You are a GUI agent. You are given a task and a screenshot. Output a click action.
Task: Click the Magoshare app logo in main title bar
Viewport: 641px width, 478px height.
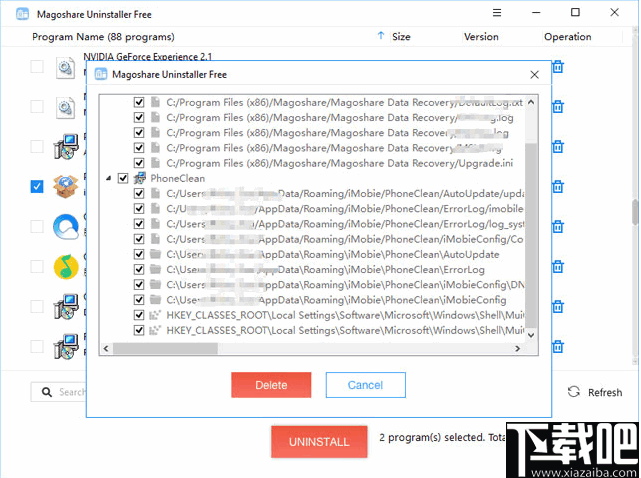[x=22, y=14]
